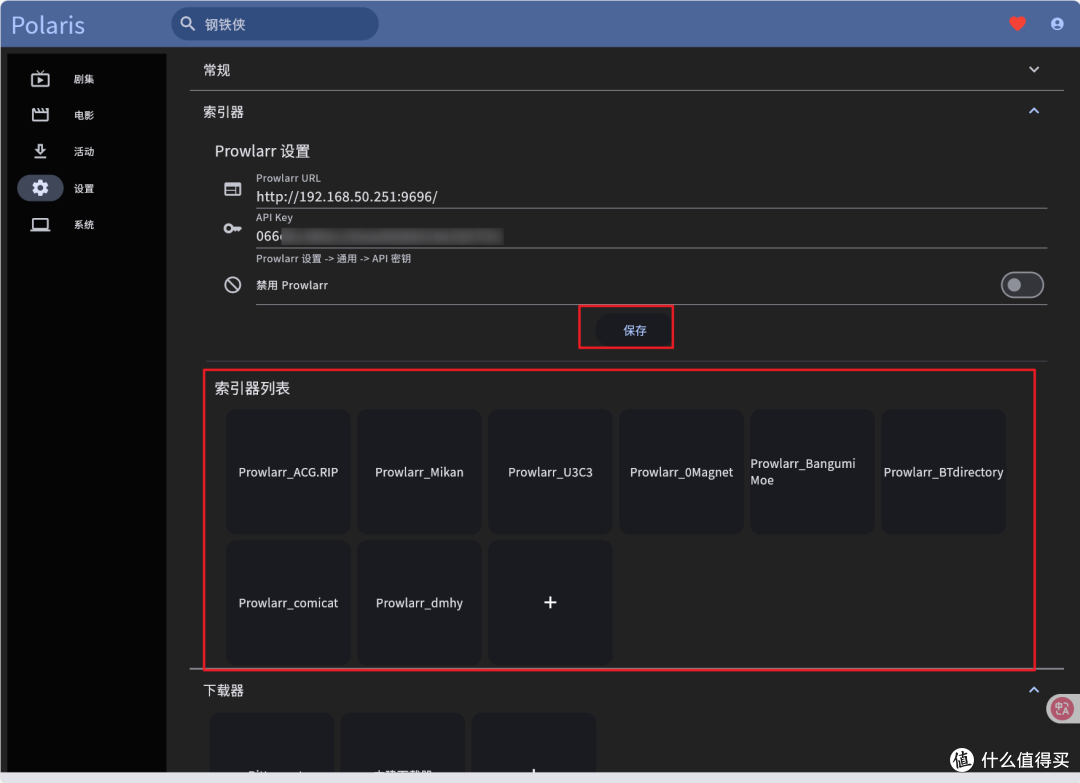
Task: Click the 禁用 Prowlarr label text
Action: tap(292, 285)
